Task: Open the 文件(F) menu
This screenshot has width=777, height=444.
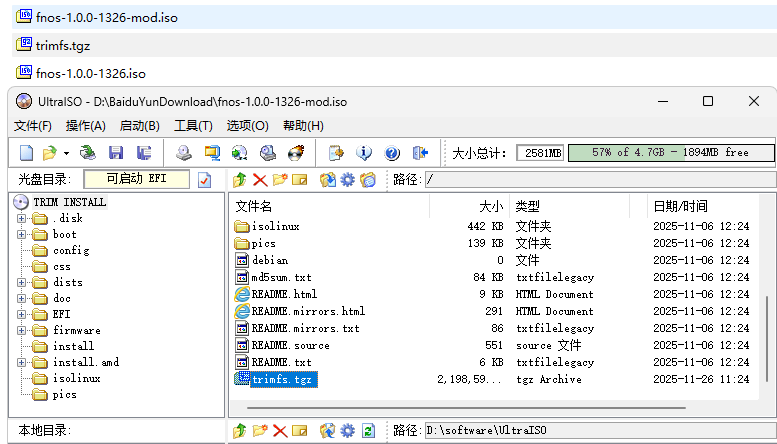Action: (x=32, y=126)
